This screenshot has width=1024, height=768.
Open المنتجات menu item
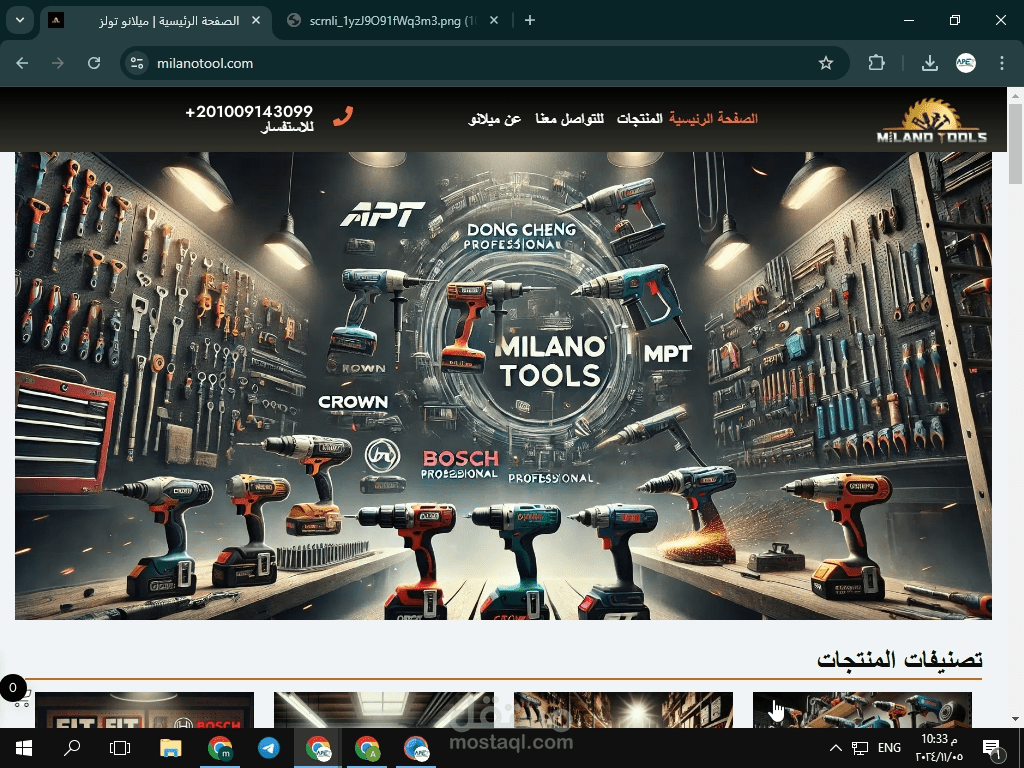tap(639, 118)
